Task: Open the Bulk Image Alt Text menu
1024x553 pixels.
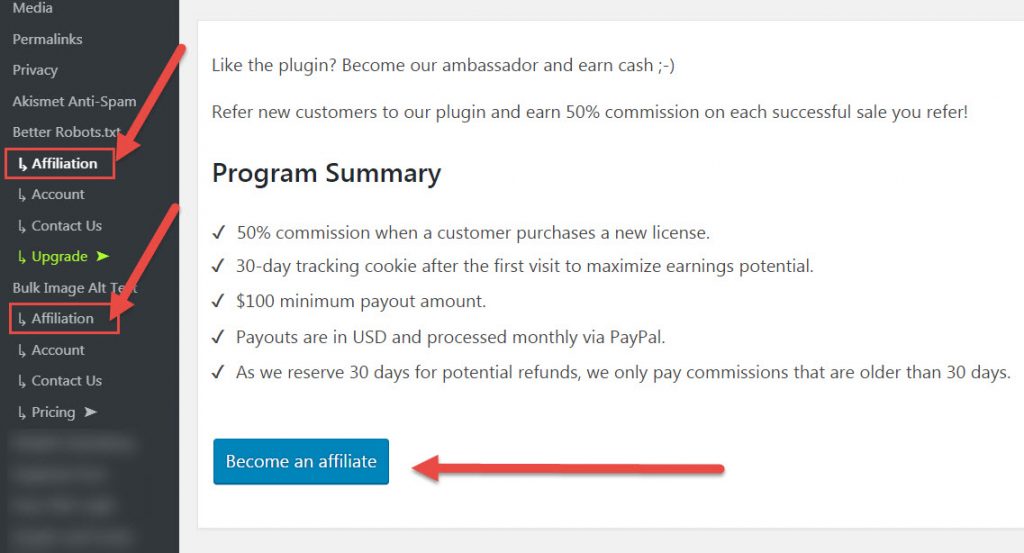Action: [75, 288]
